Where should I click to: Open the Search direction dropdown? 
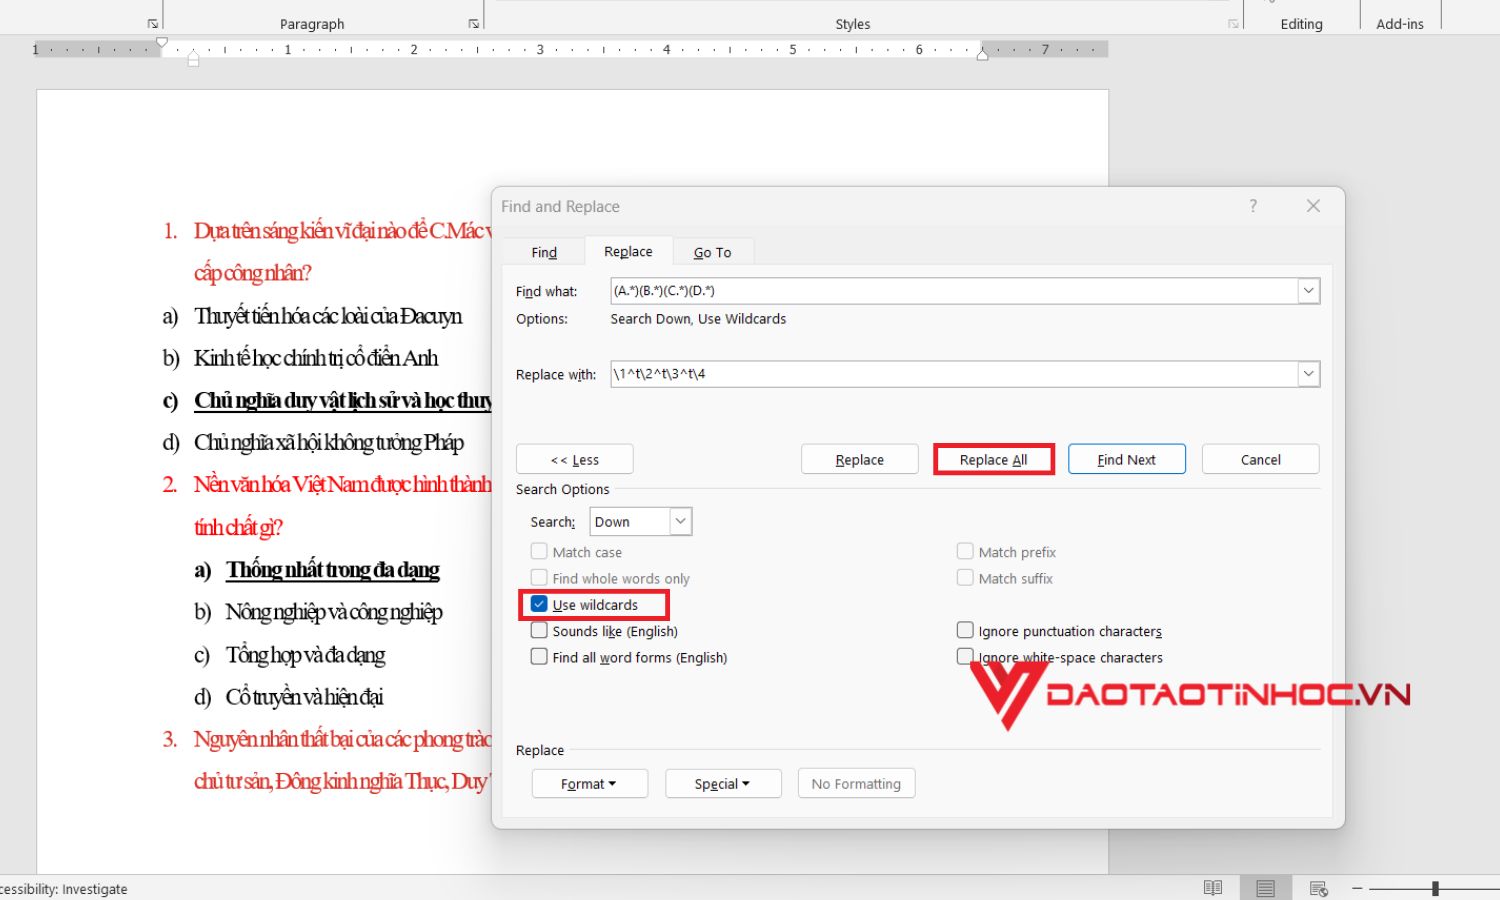[x=680, y=521]
